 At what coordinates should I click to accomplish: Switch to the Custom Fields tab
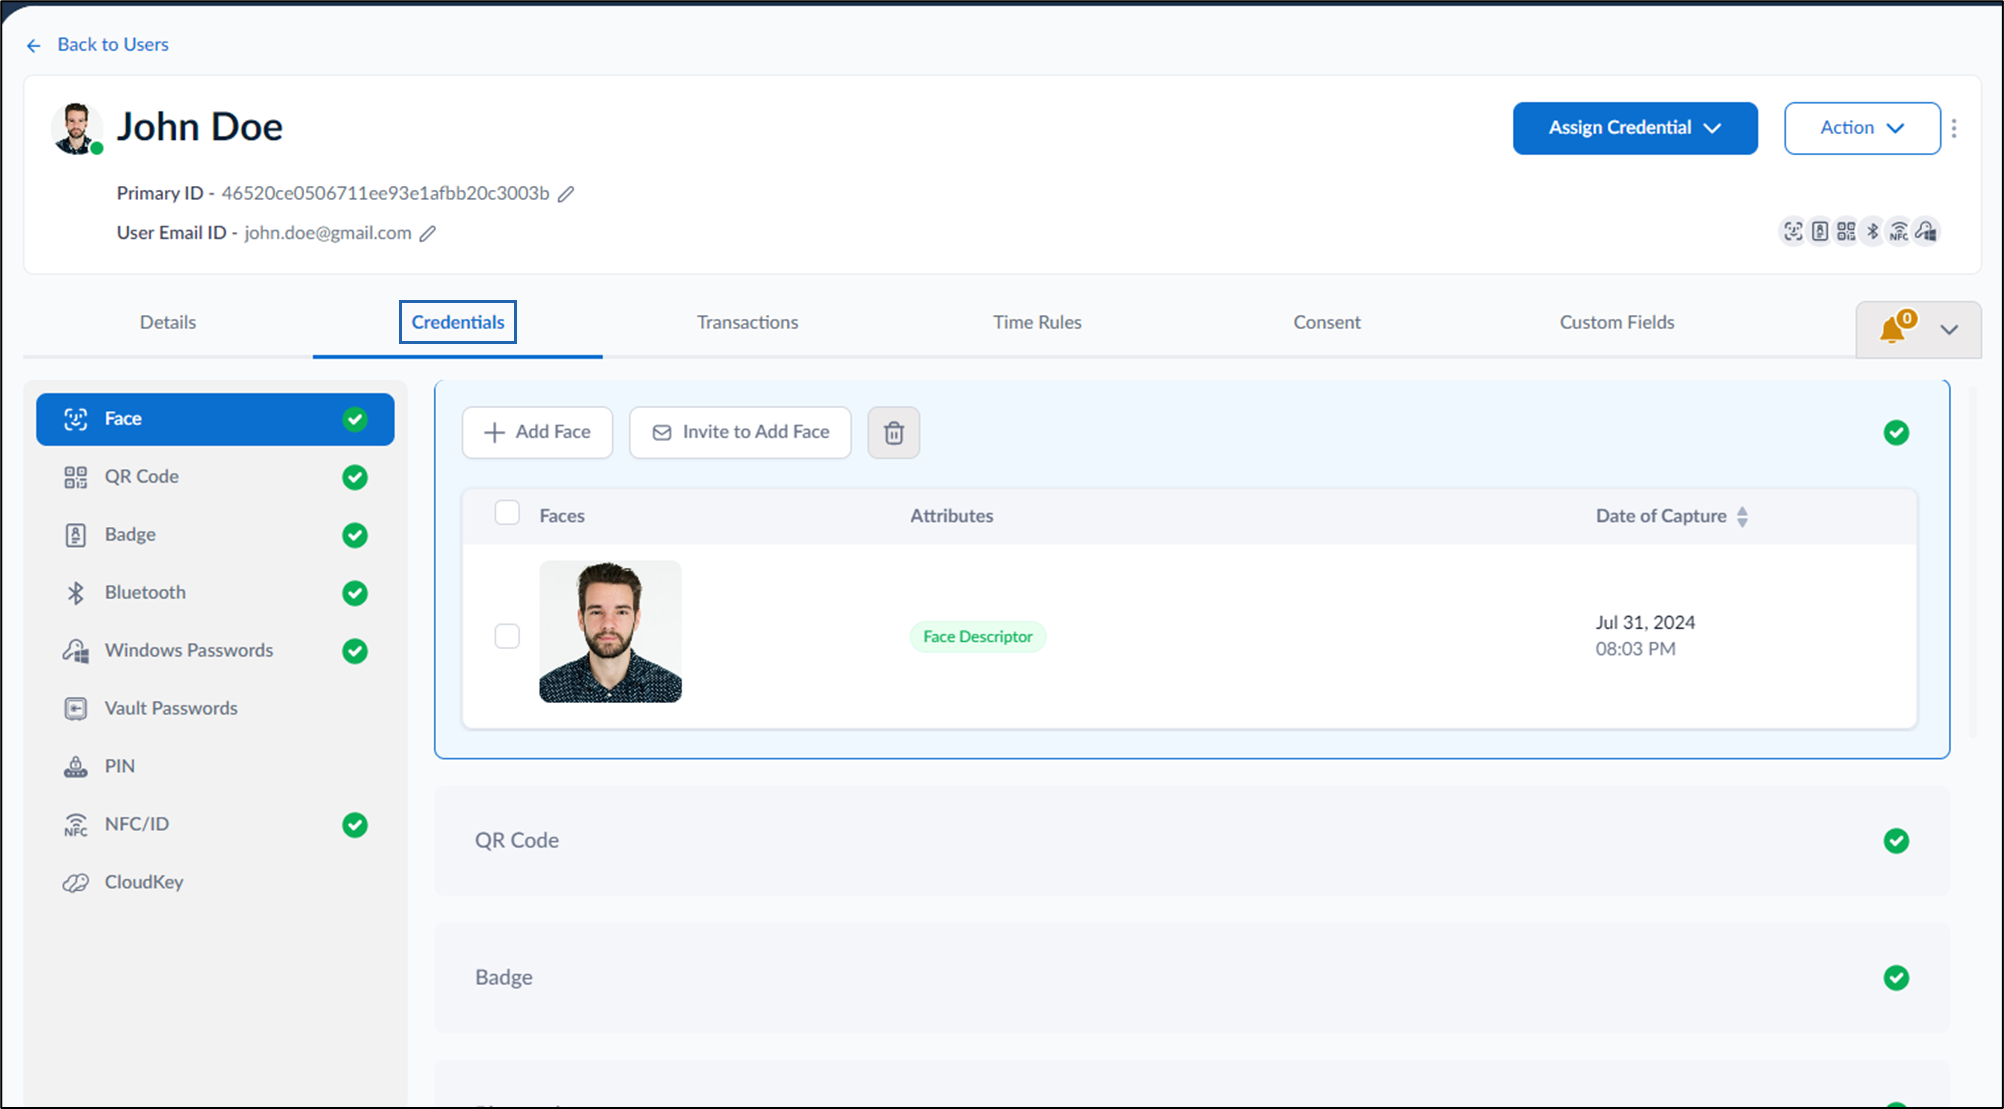(x=1617, y=323)
